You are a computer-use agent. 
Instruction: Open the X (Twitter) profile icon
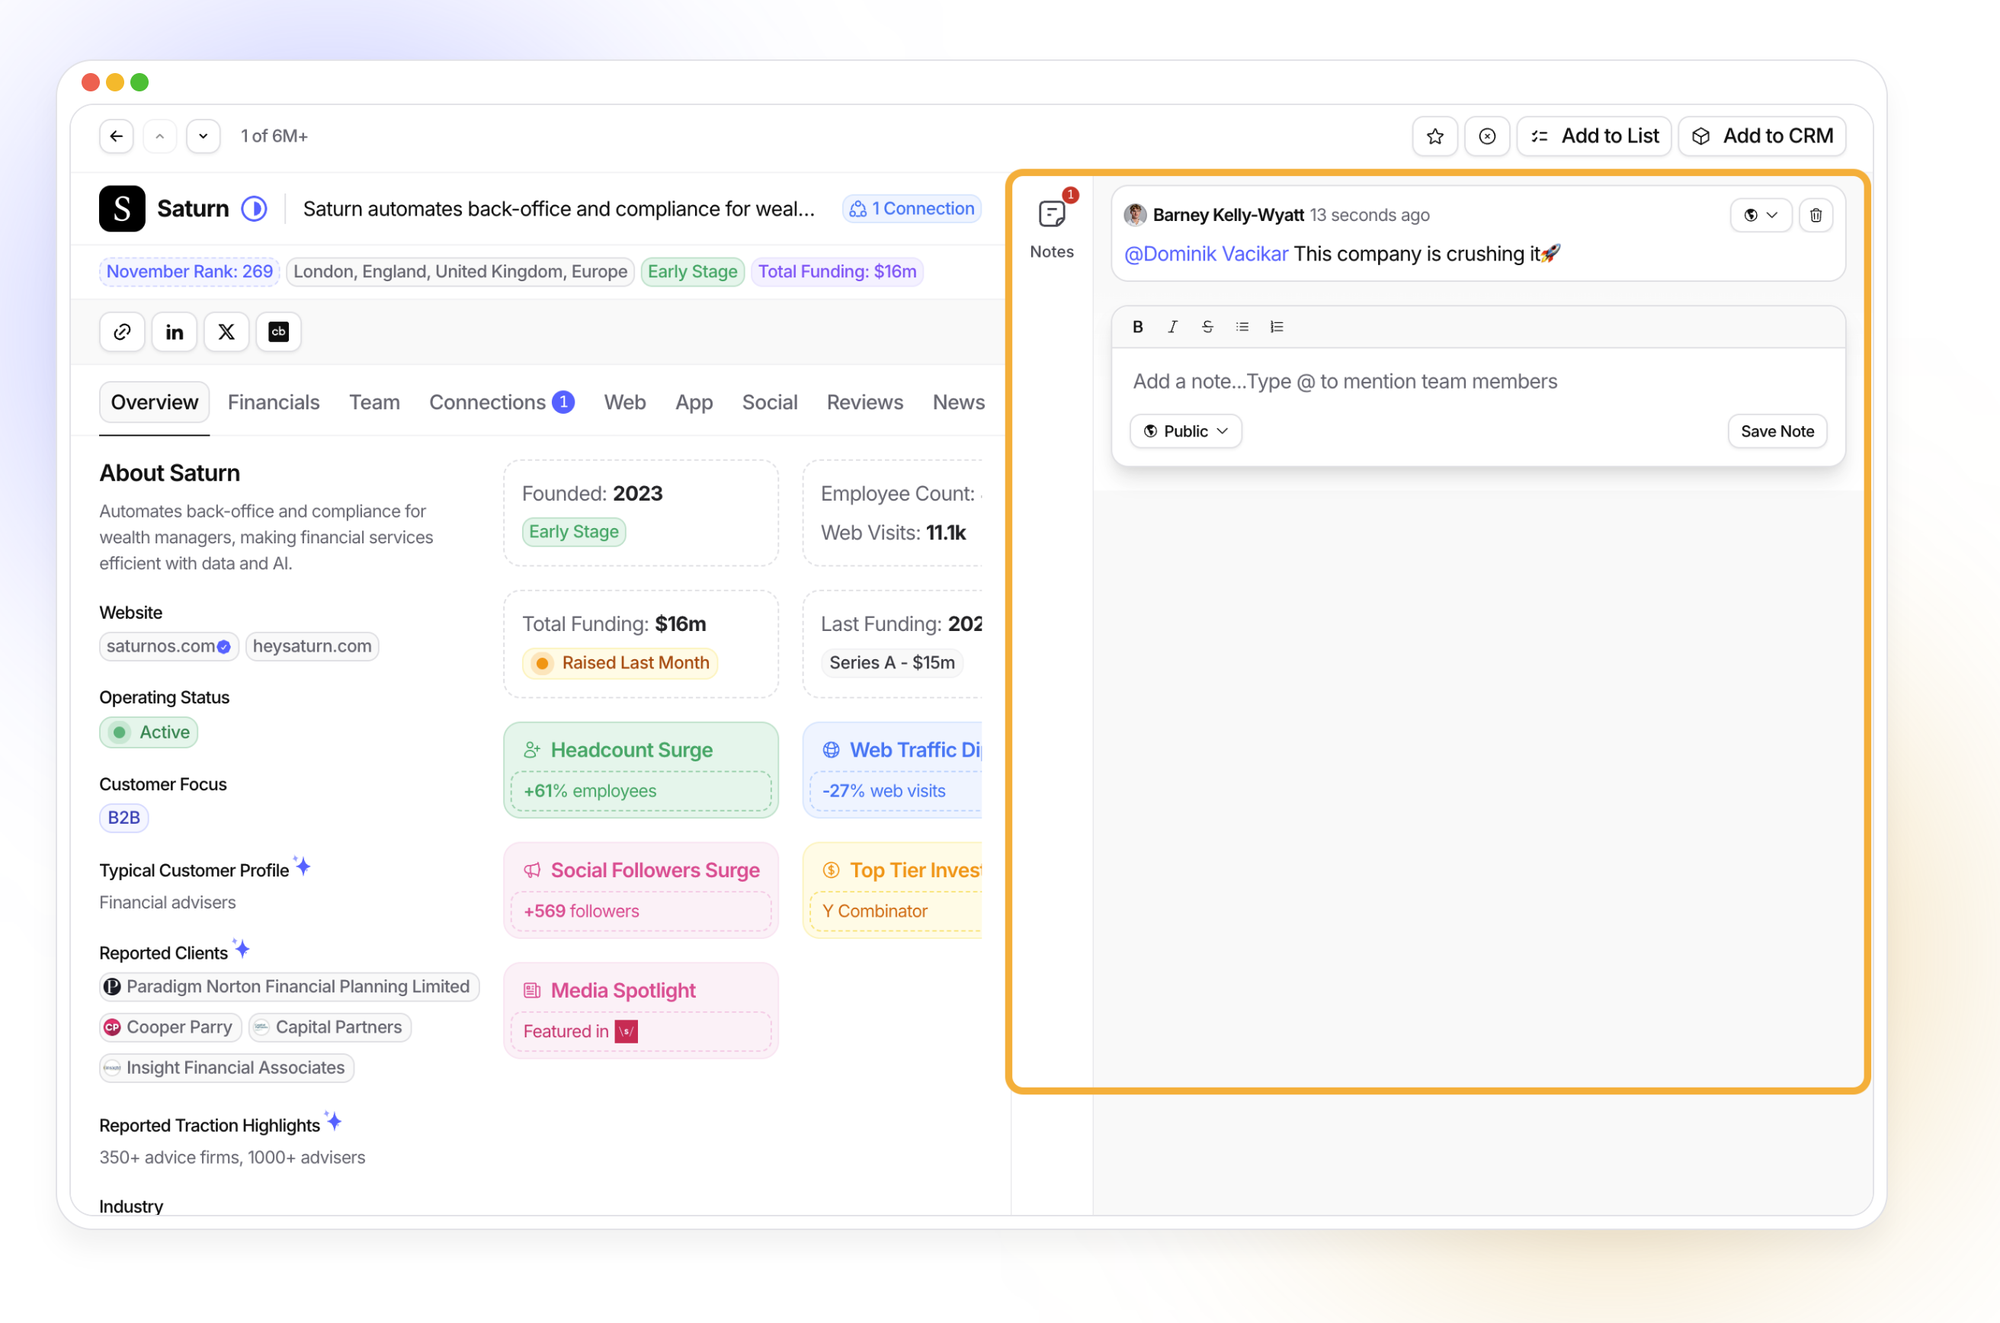[226, 332]
